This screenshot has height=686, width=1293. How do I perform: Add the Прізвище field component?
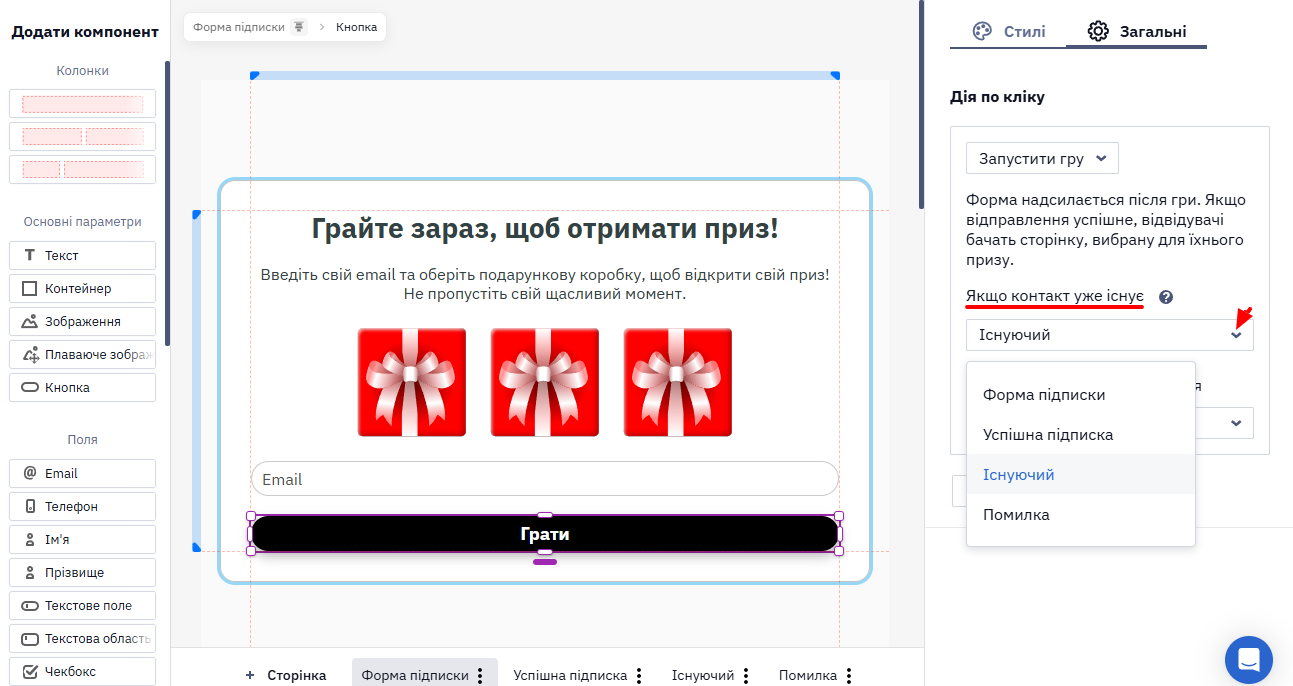pos(82,572)
